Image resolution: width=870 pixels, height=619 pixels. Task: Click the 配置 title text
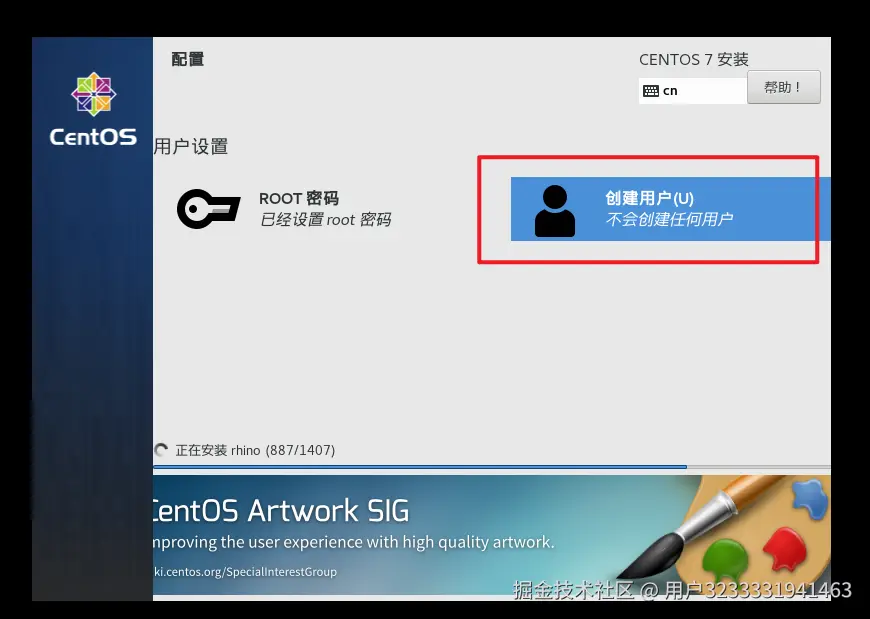tap(188, 59)
